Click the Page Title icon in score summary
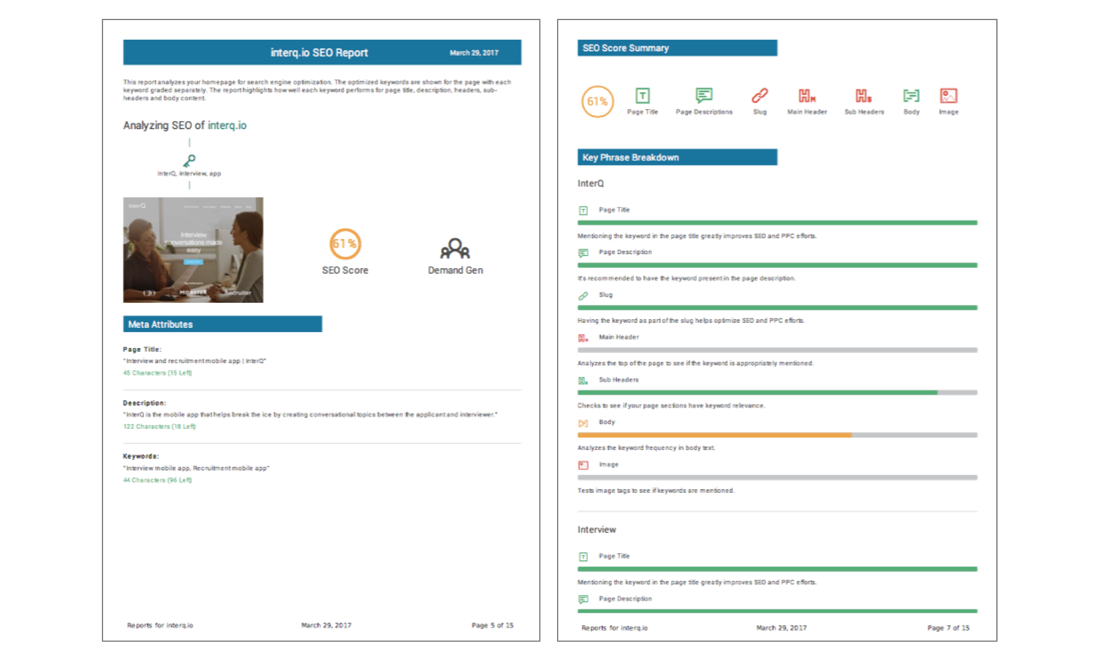1100x660 pixels. pos(642,95)
